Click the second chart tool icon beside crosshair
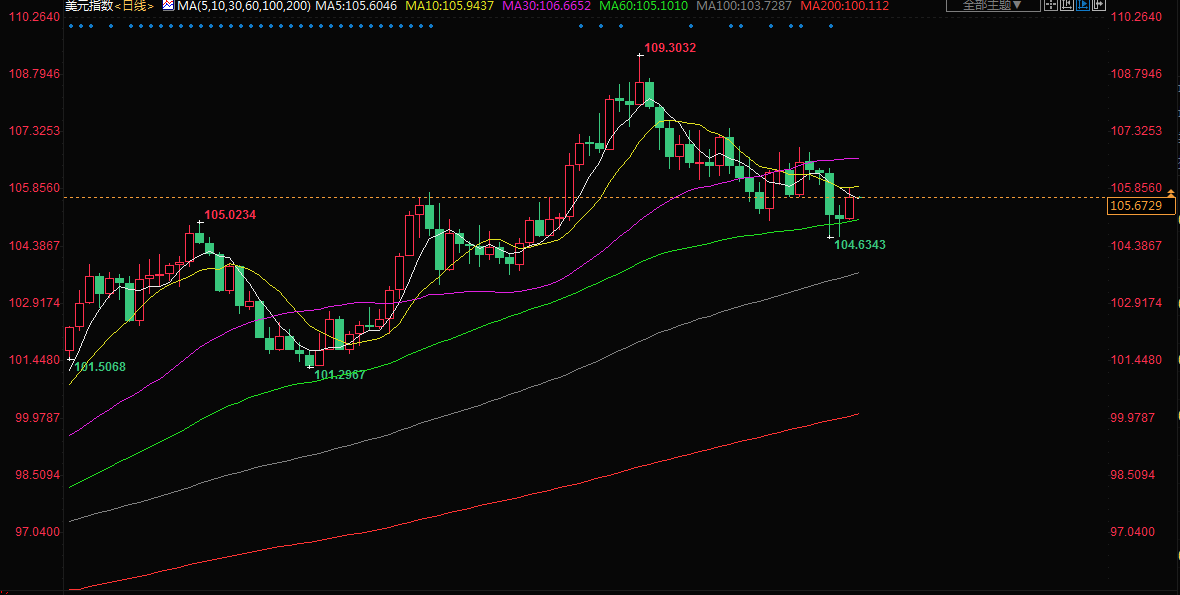The height and width of the screenshot is (595, 1180). [x=1066, y=5]
